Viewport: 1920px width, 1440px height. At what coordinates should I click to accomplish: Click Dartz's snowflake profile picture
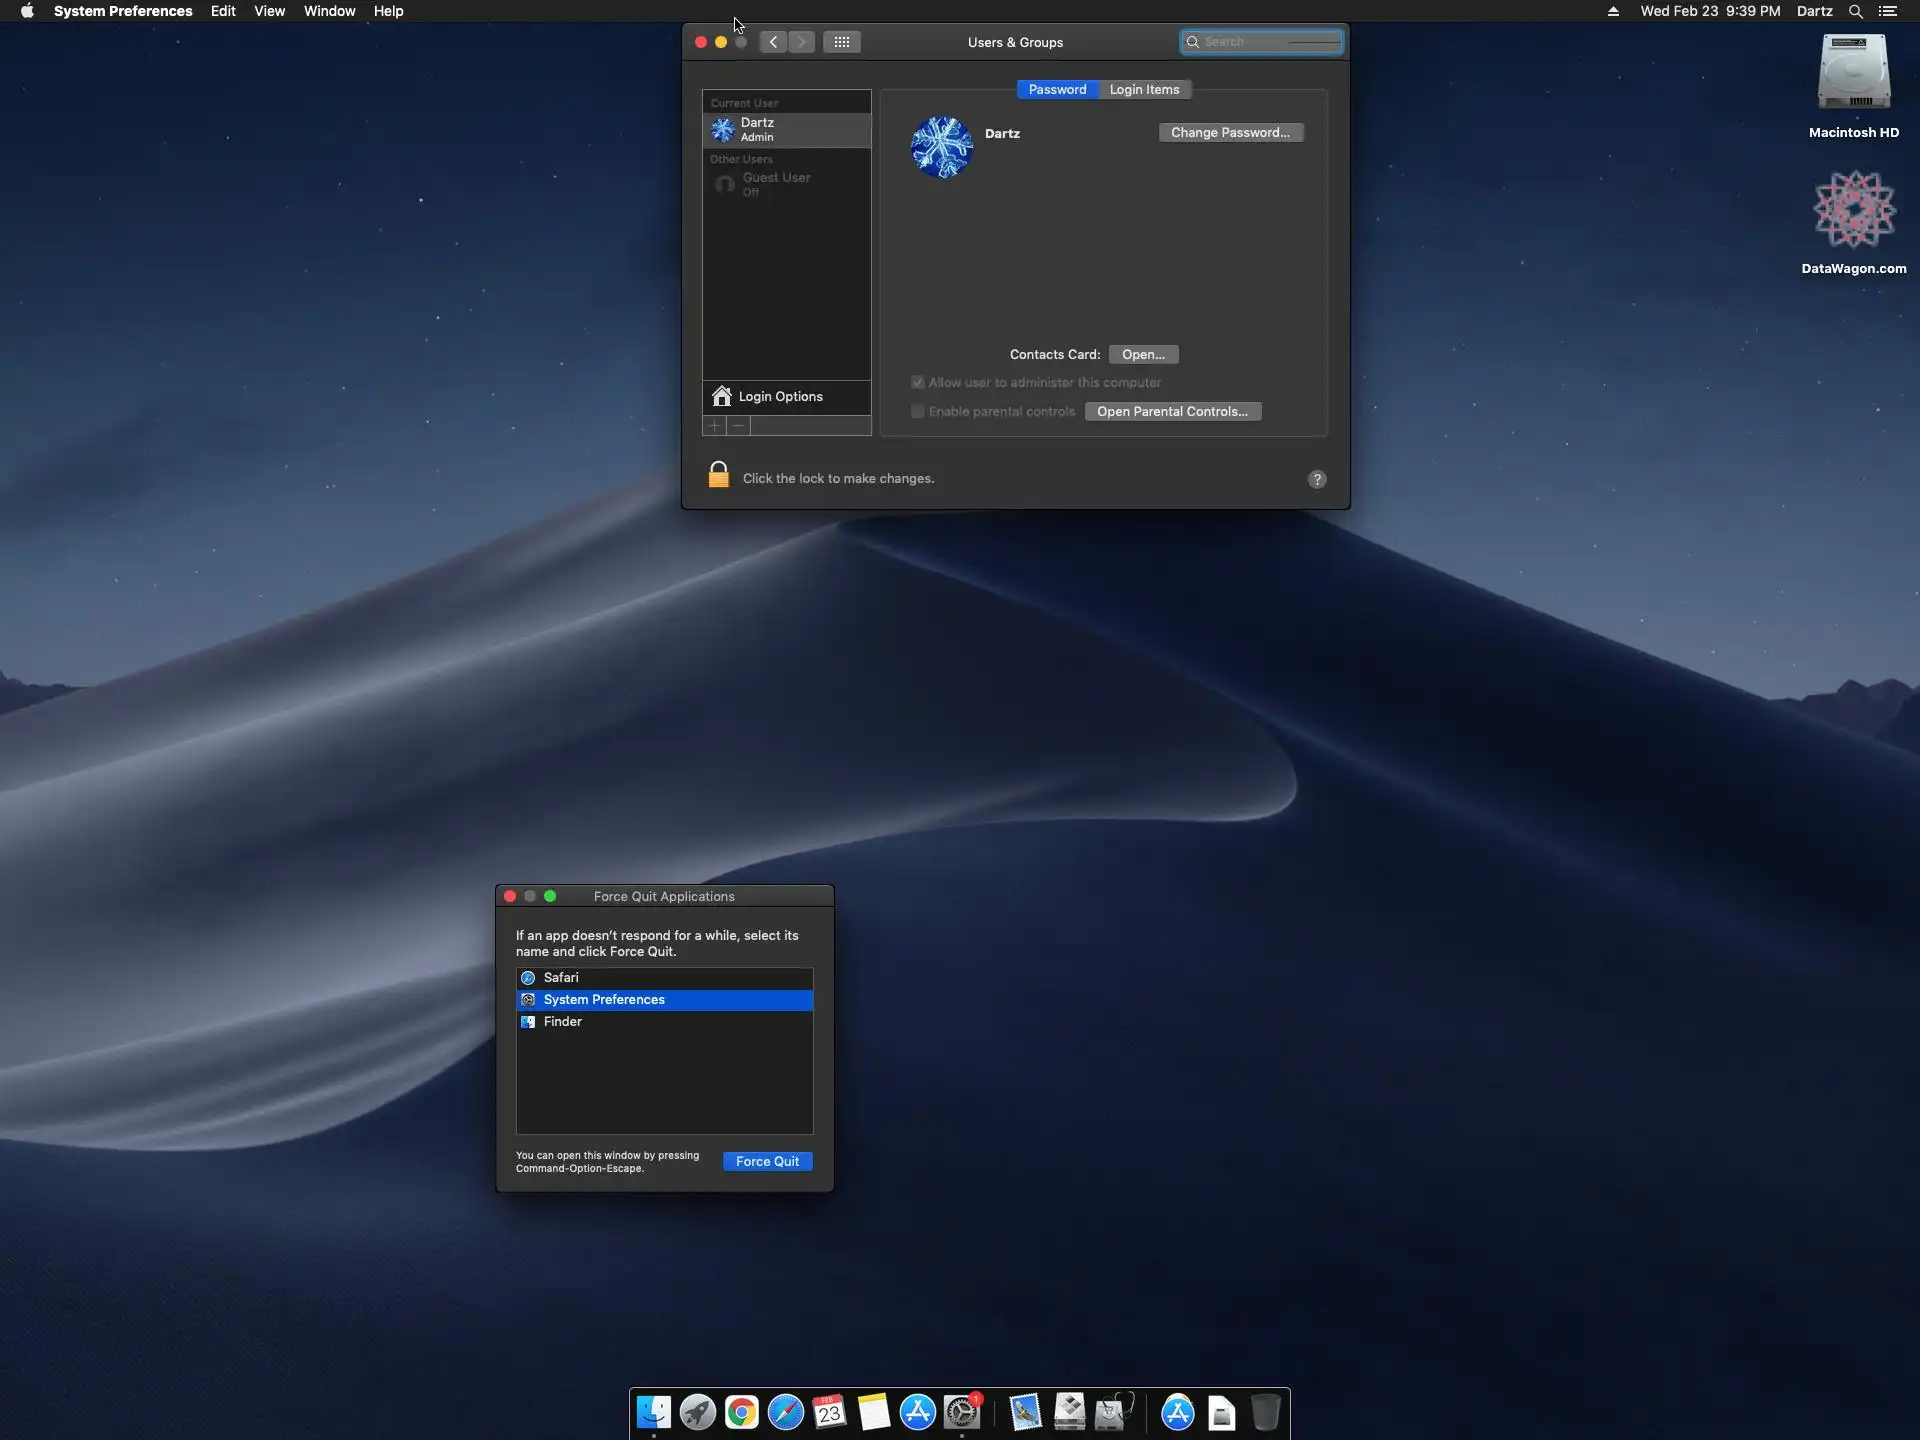point(941,148)
